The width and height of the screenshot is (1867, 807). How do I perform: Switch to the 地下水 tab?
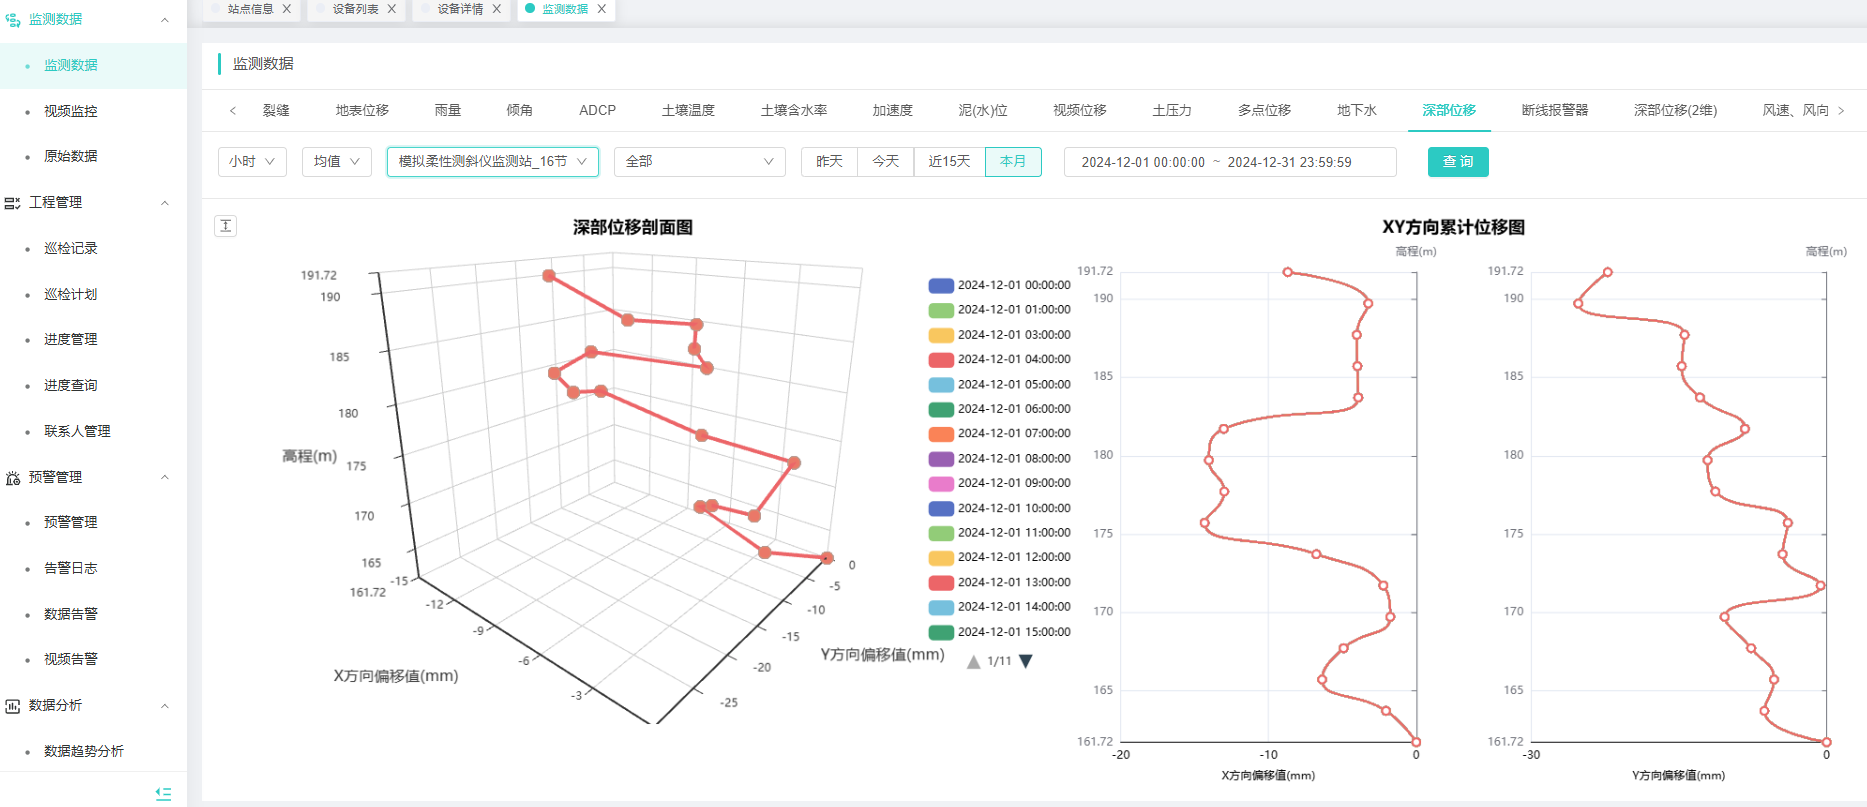coord(1356,110)
